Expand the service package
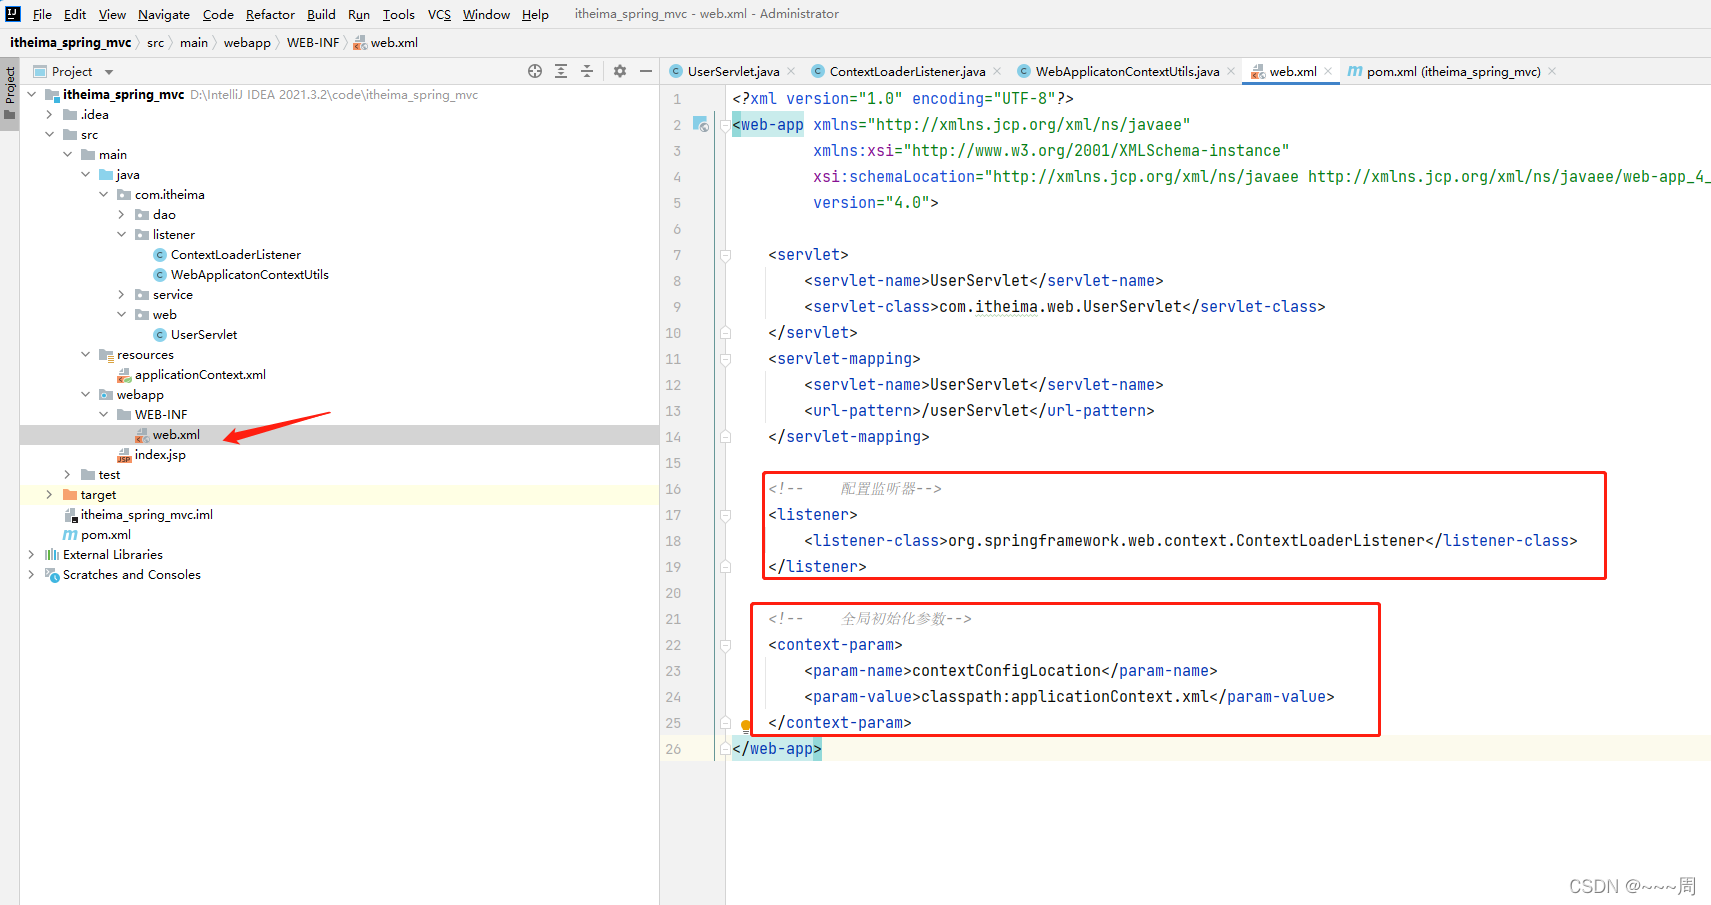The width and height of the screenshot is (1711, 905). point(121,294)
